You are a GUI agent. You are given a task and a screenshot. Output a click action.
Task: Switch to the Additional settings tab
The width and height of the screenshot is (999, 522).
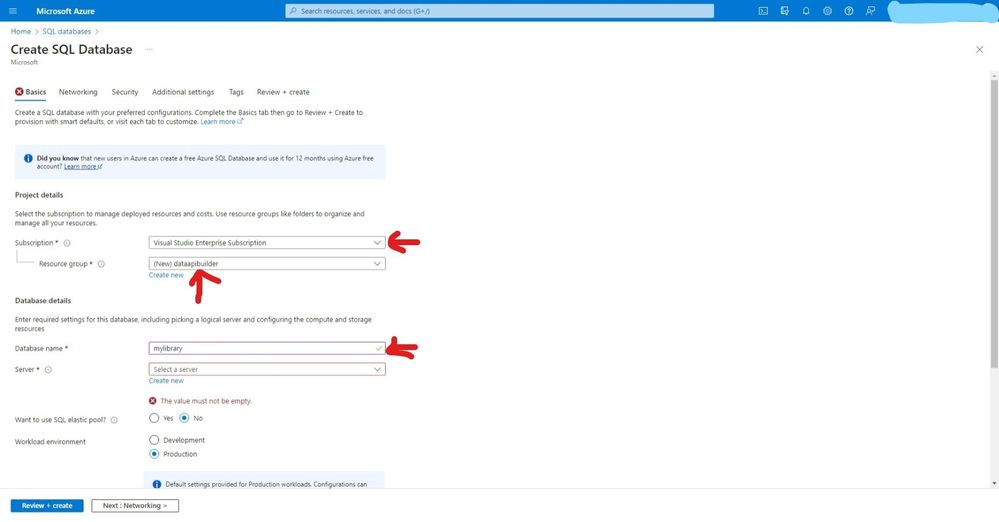(x=183, y=92)
